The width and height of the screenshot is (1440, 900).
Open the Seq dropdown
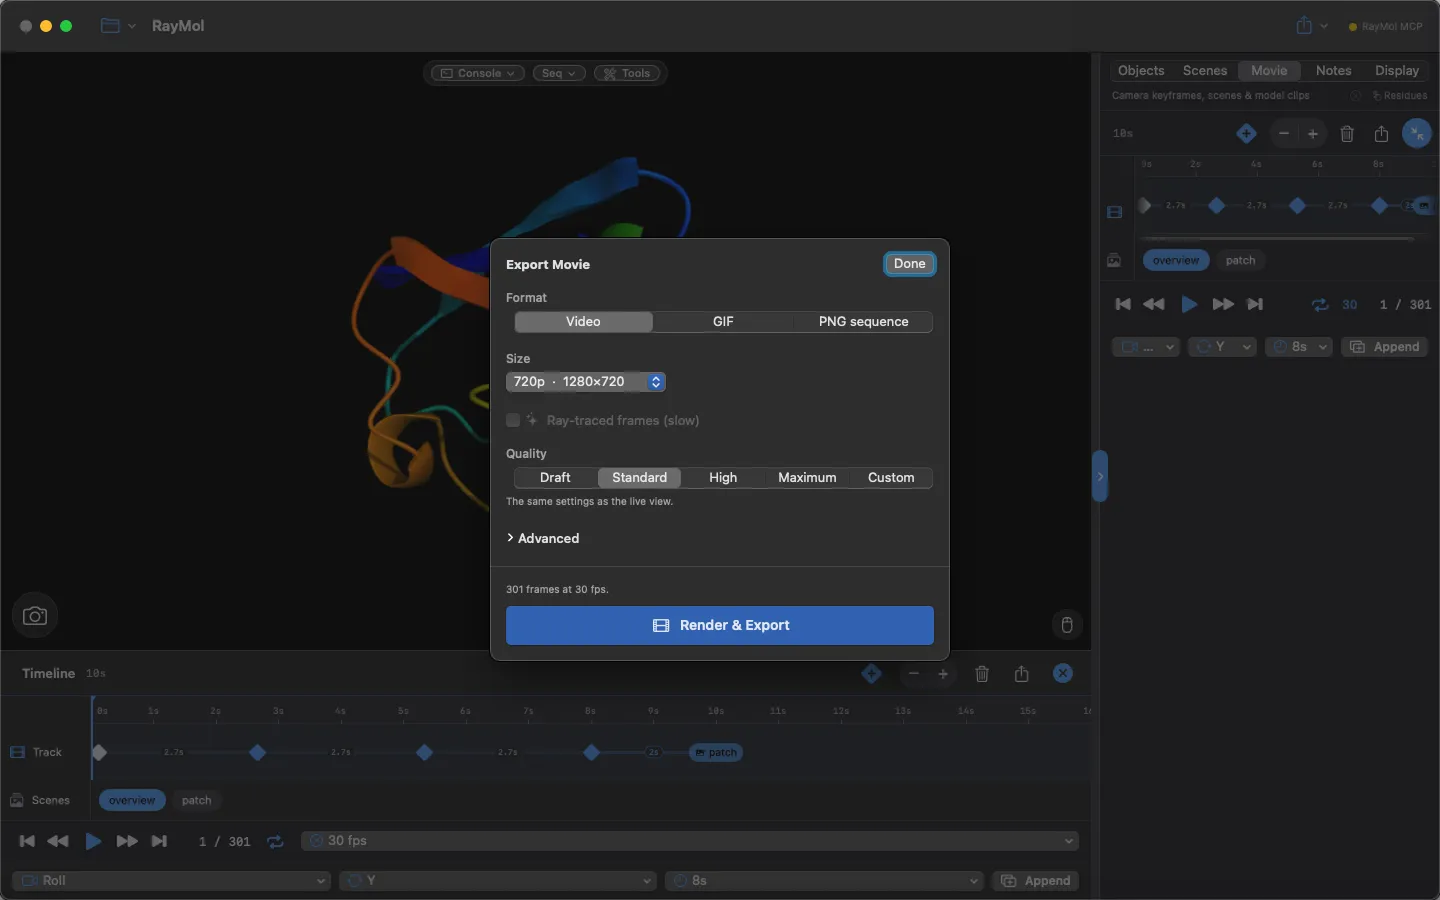559,73
